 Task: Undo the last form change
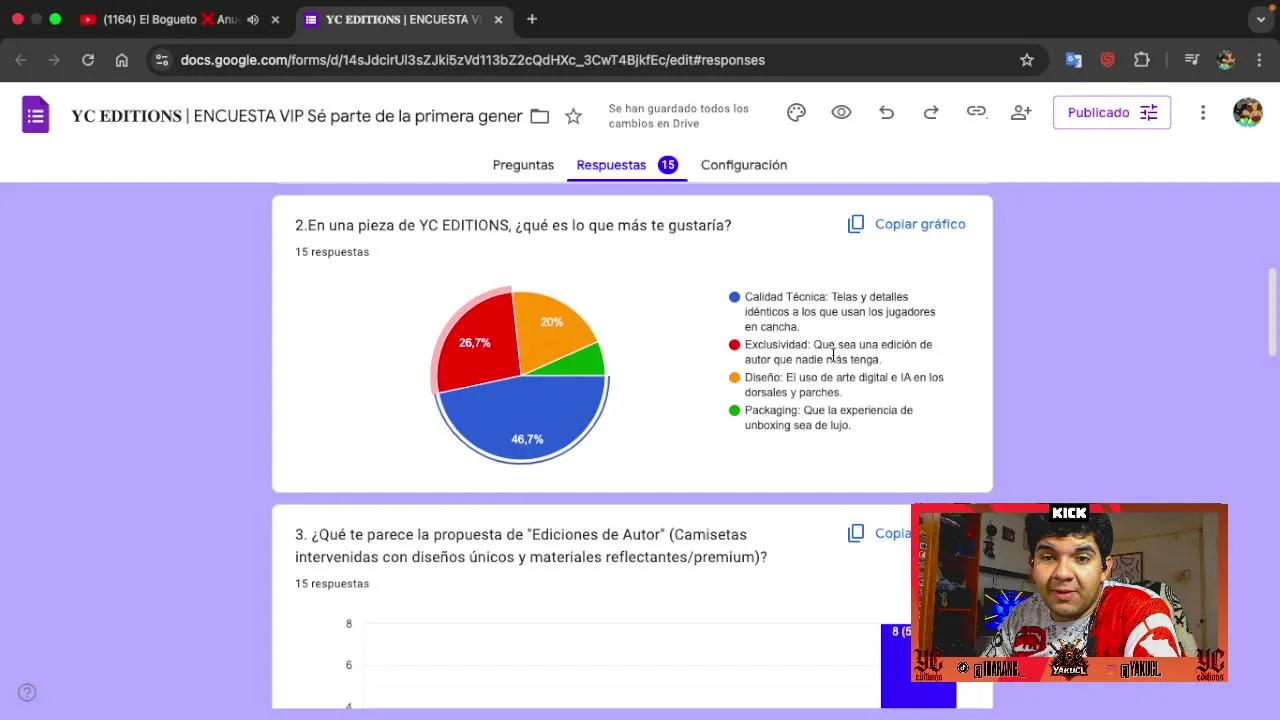pos(886,113)
